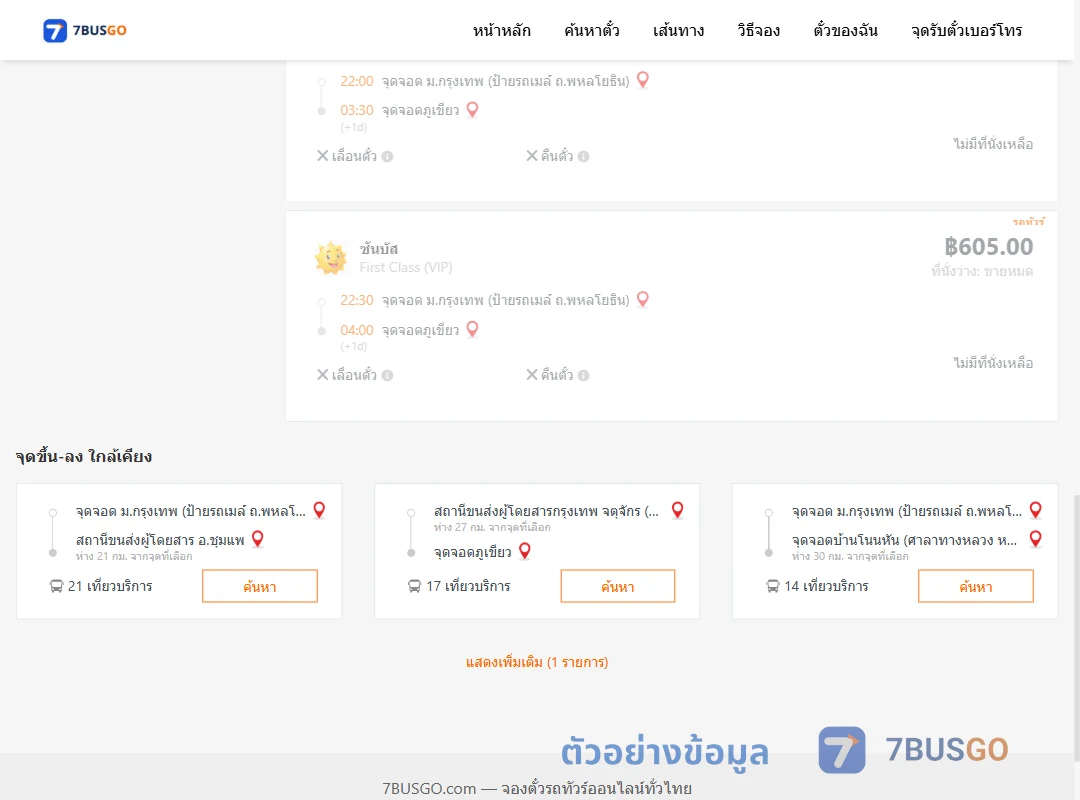Click map pin beside จุดจอดภูเขียว in nearby card
The width and height of the screenshot is (1080, 800).
coord(525,551)
